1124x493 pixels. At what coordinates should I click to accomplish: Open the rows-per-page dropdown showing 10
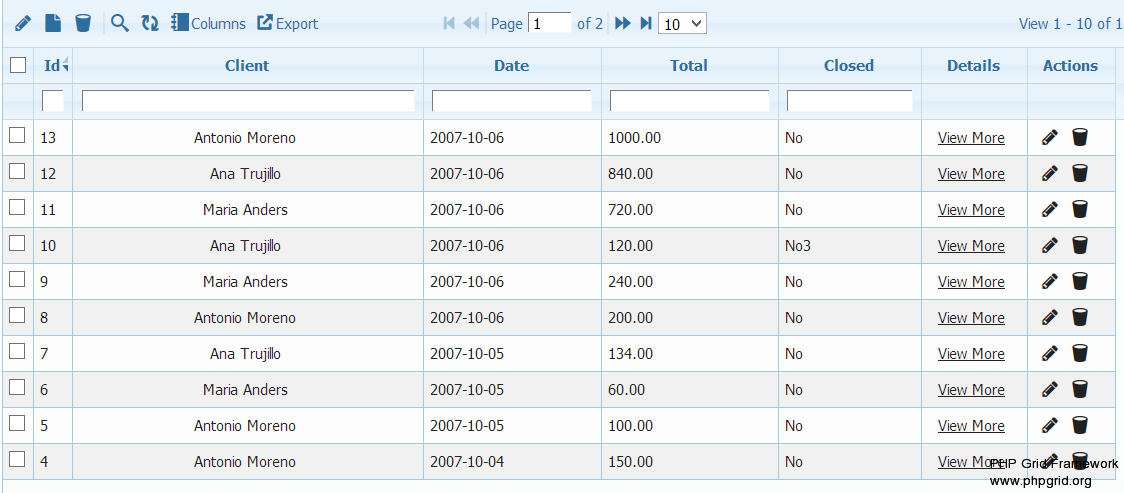(682, 23)
